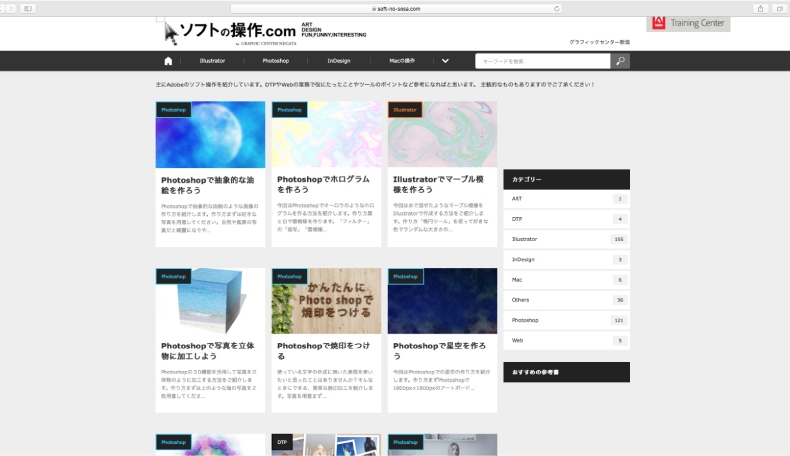790x456 pixels.
Task: Click Photoshop tag on 3D cube card
Action: pyautogui.click(x=173, y=277)
